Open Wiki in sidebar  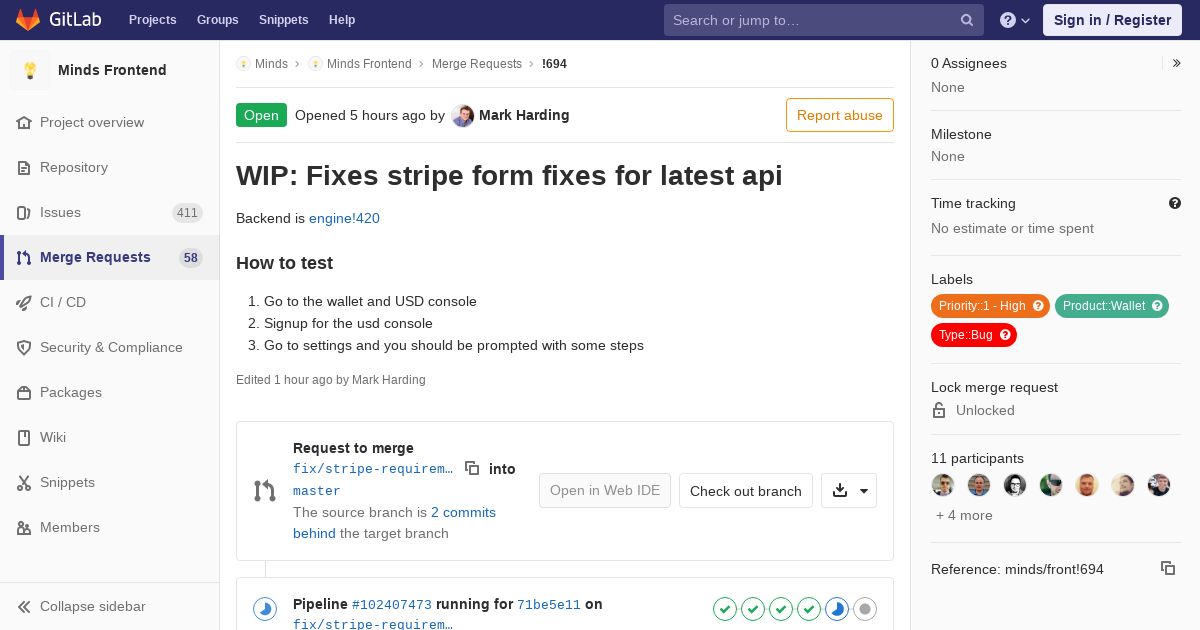[109, 437]
